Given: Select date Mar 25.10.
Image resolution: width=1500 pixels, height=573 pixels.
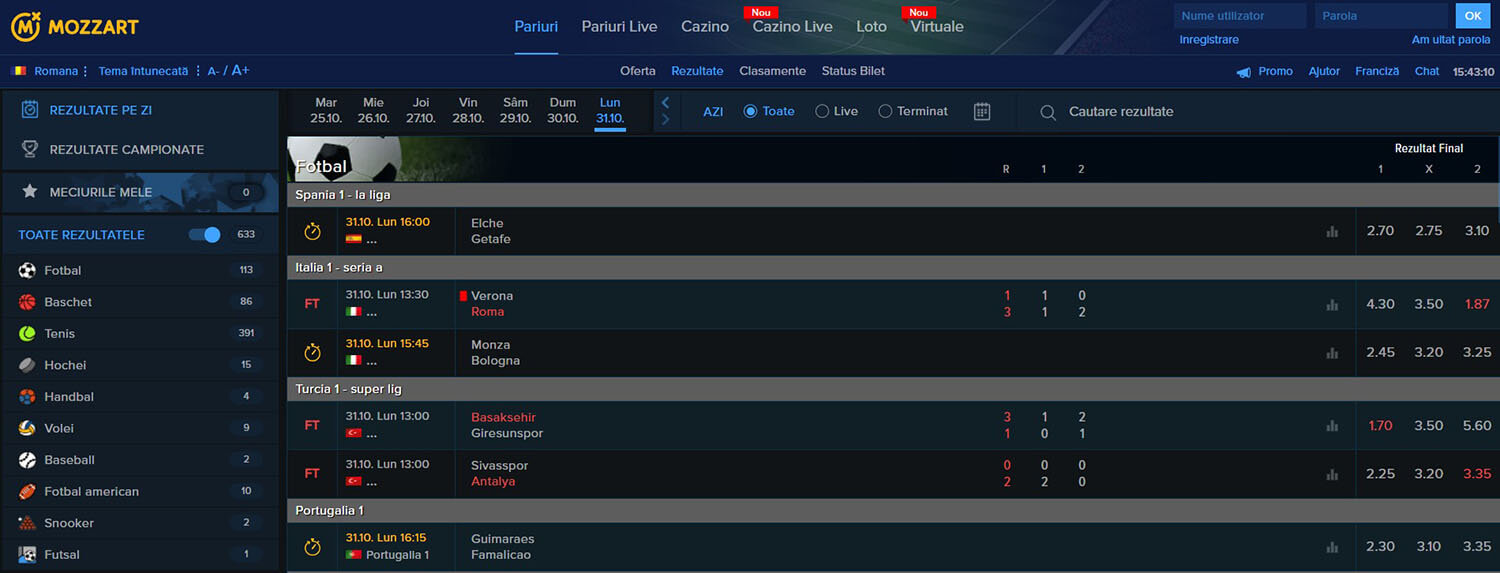Looking at the screenshot, I should tap(326, 110).
